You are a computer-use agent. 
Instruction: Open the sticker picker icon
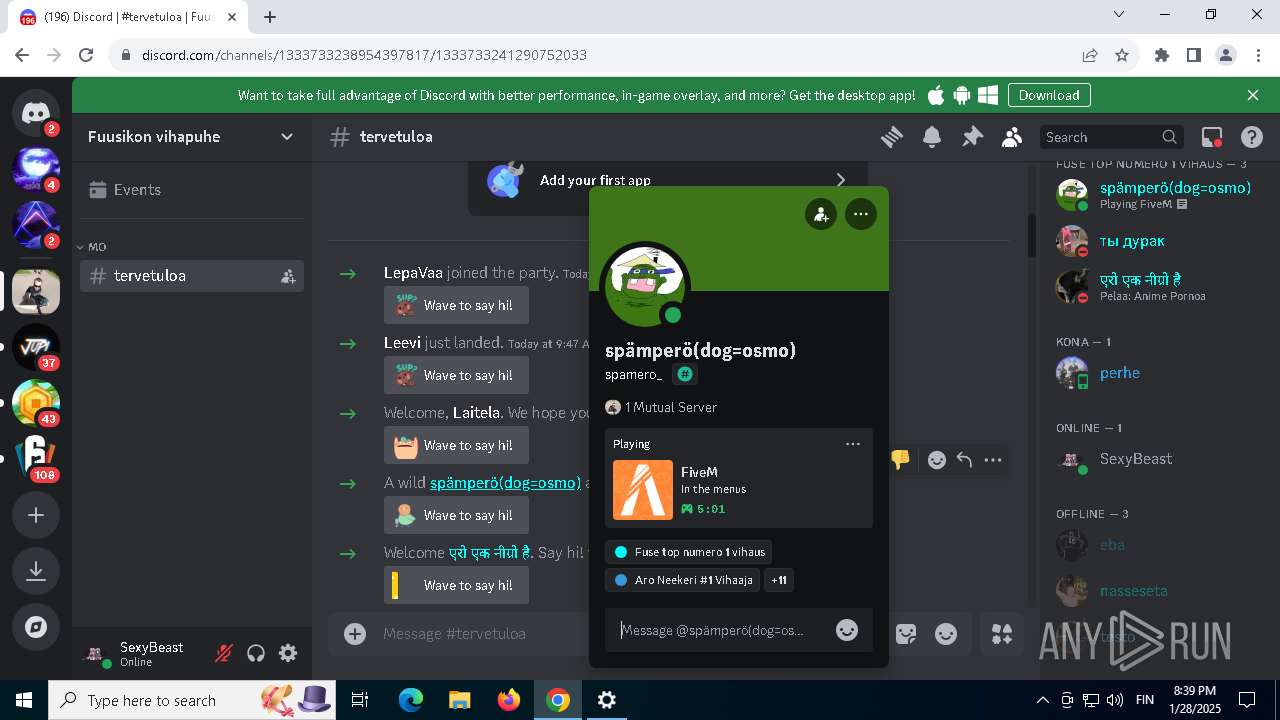[x=906, y=633]
